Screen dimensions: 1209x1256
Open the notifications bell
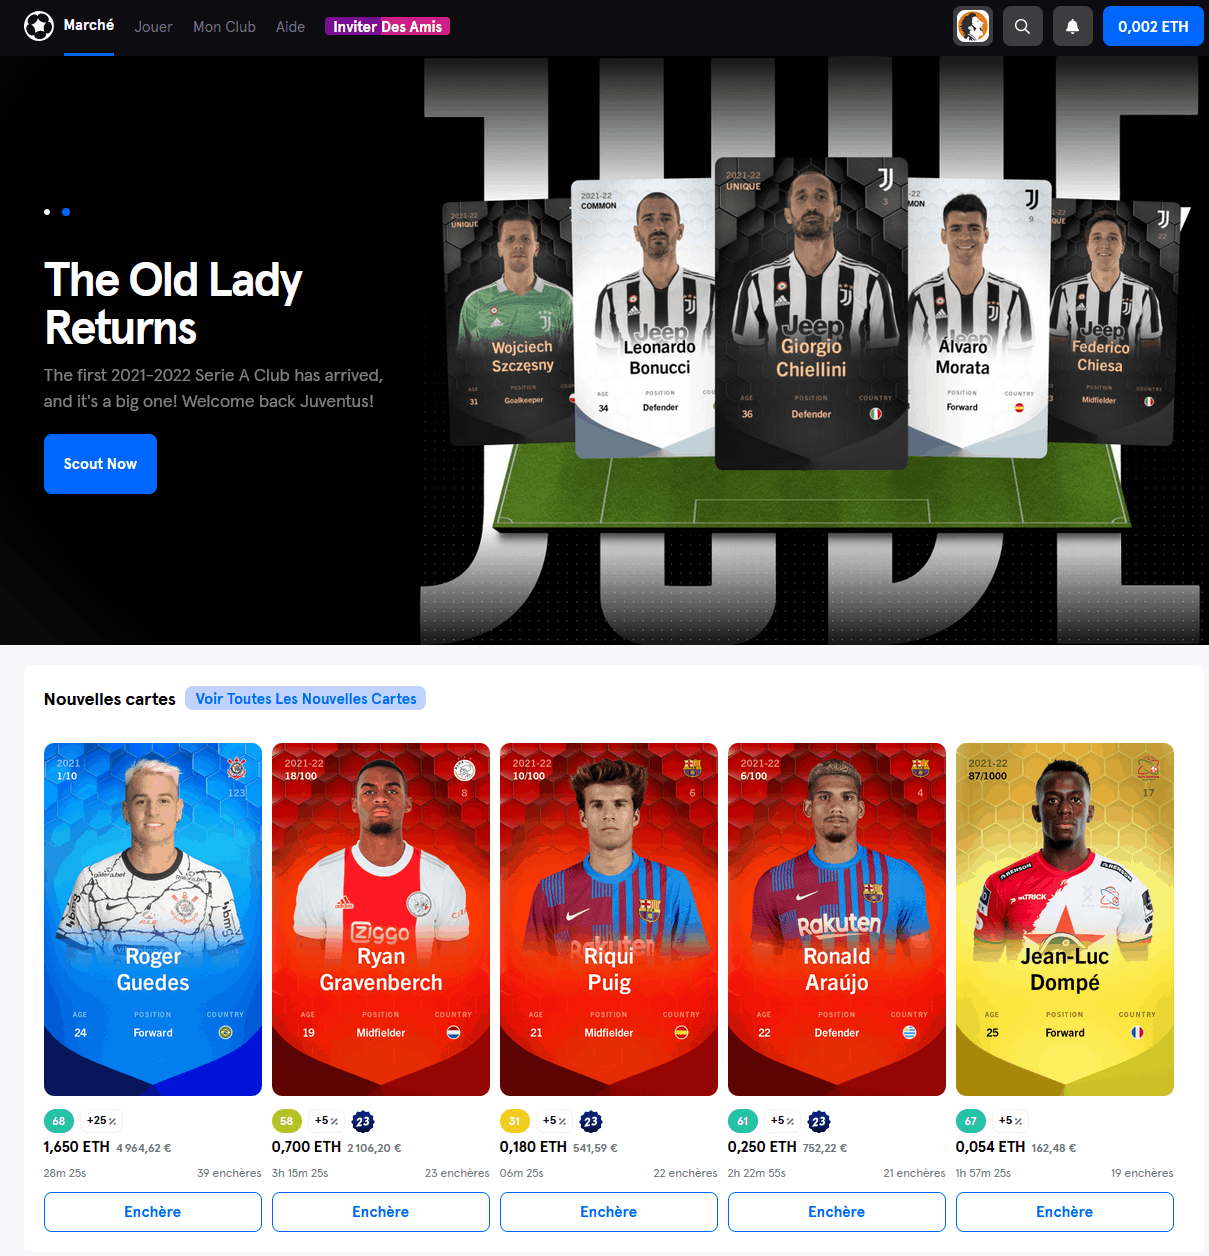(x=1072, y=26)
